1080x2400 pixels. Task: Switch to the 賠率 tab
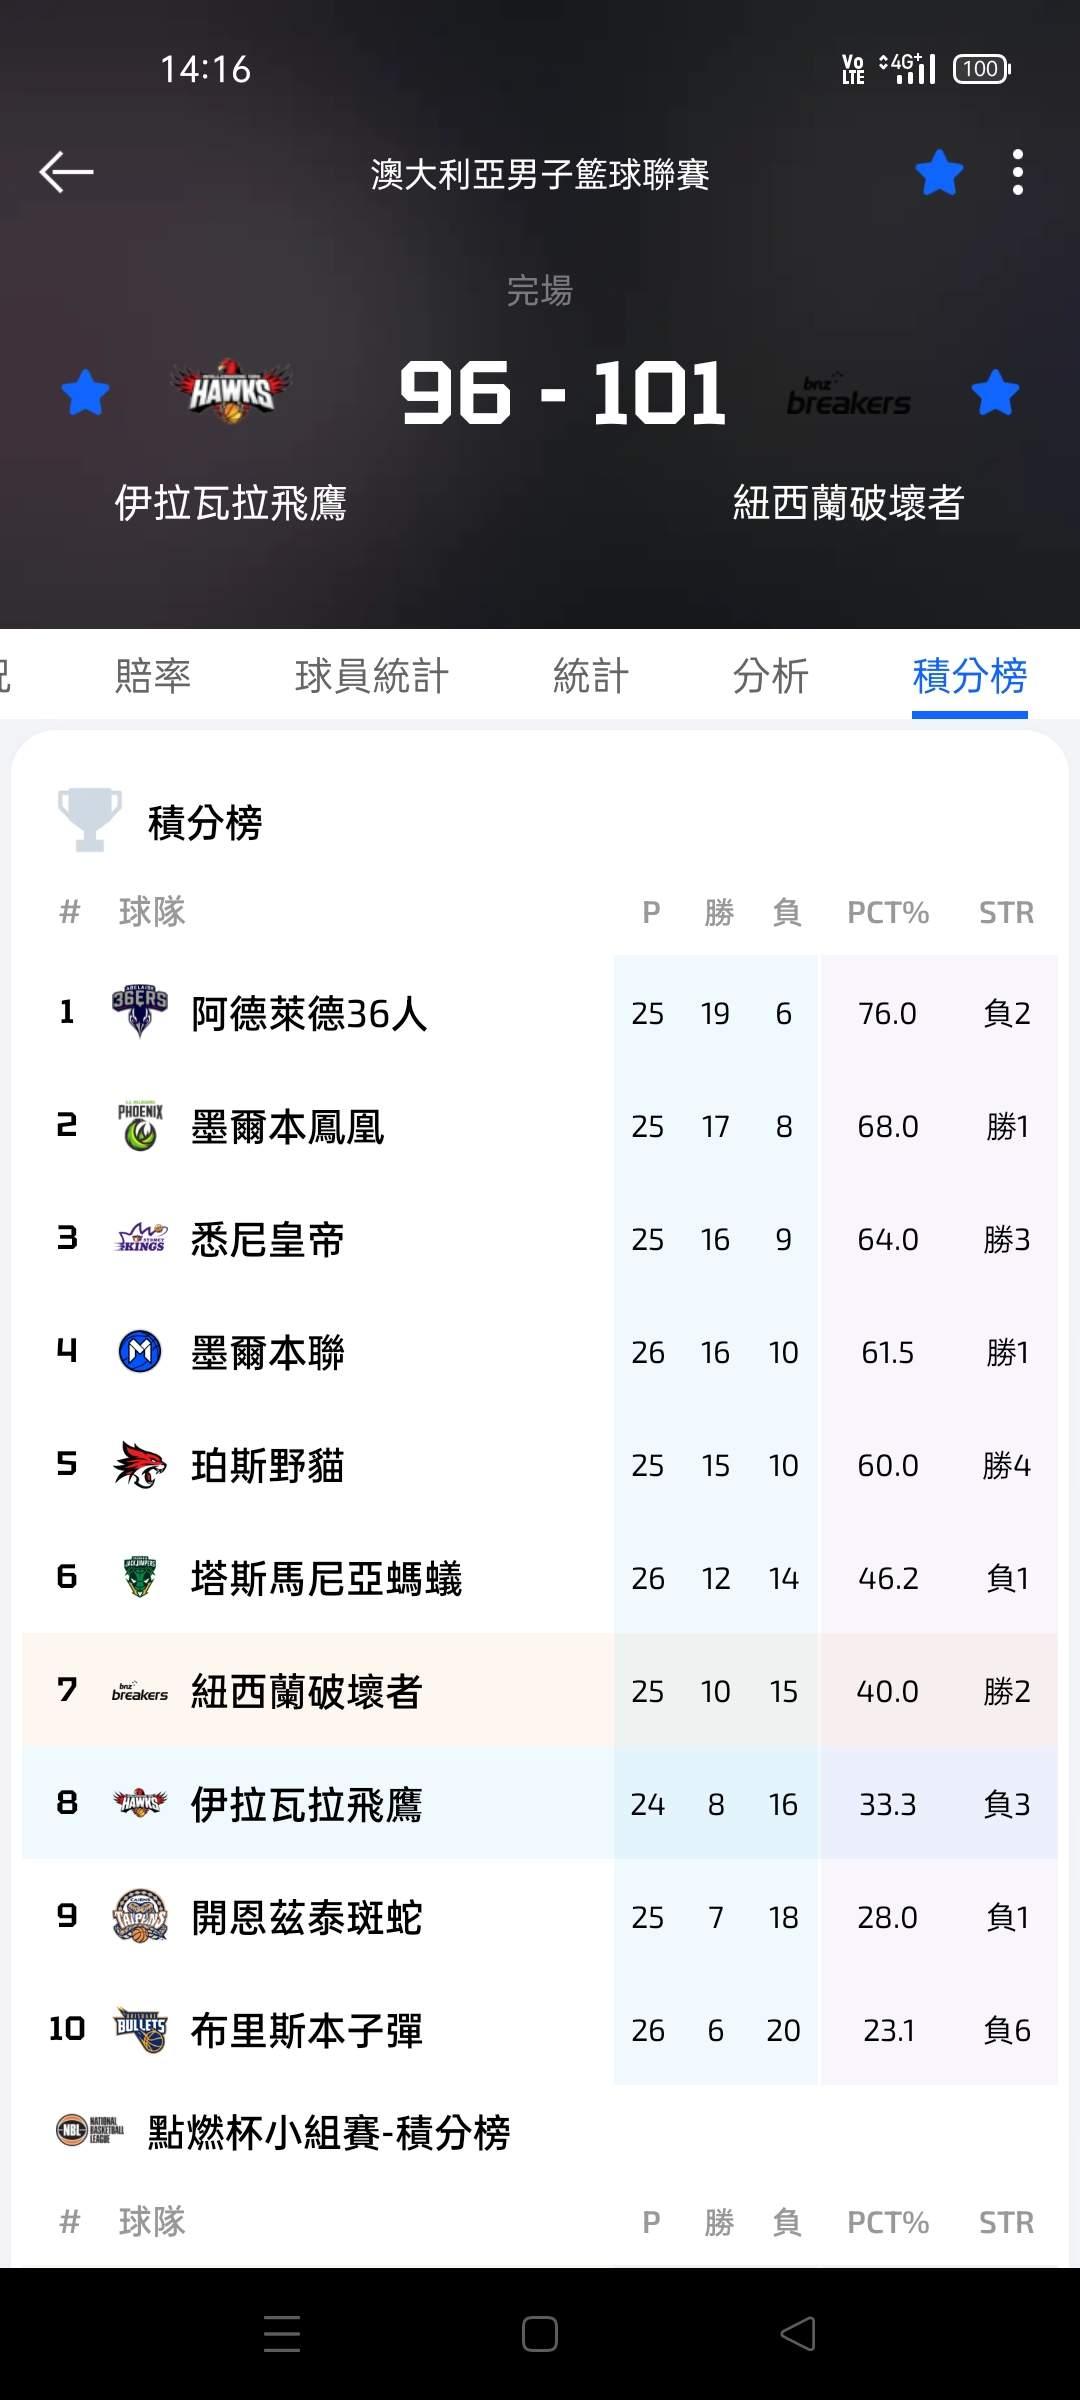tap(153, 676)
